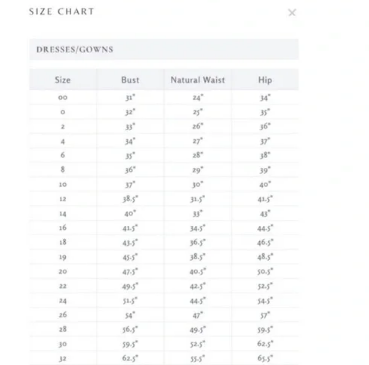Select the Hip column header
The image size is (369, 365).
tap(265, 80)
